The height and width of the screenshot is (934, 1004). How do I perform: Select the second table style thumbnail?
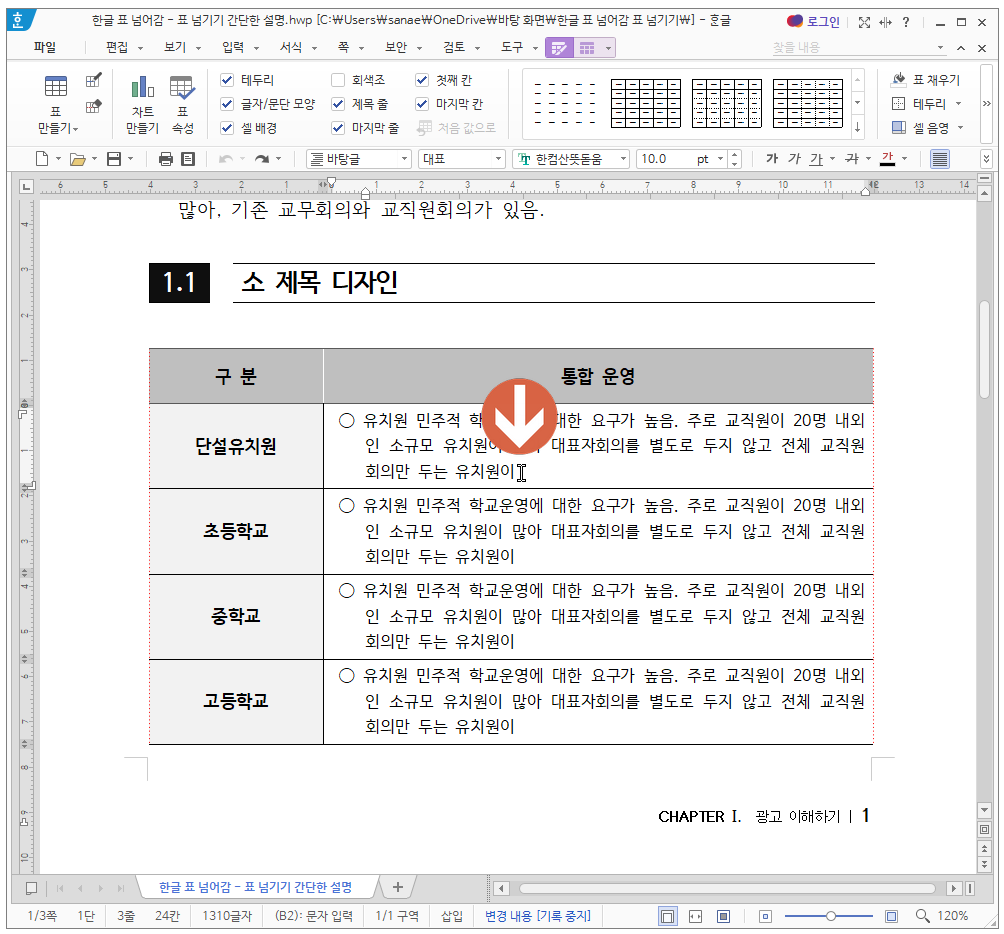click(x=646, y=103)
